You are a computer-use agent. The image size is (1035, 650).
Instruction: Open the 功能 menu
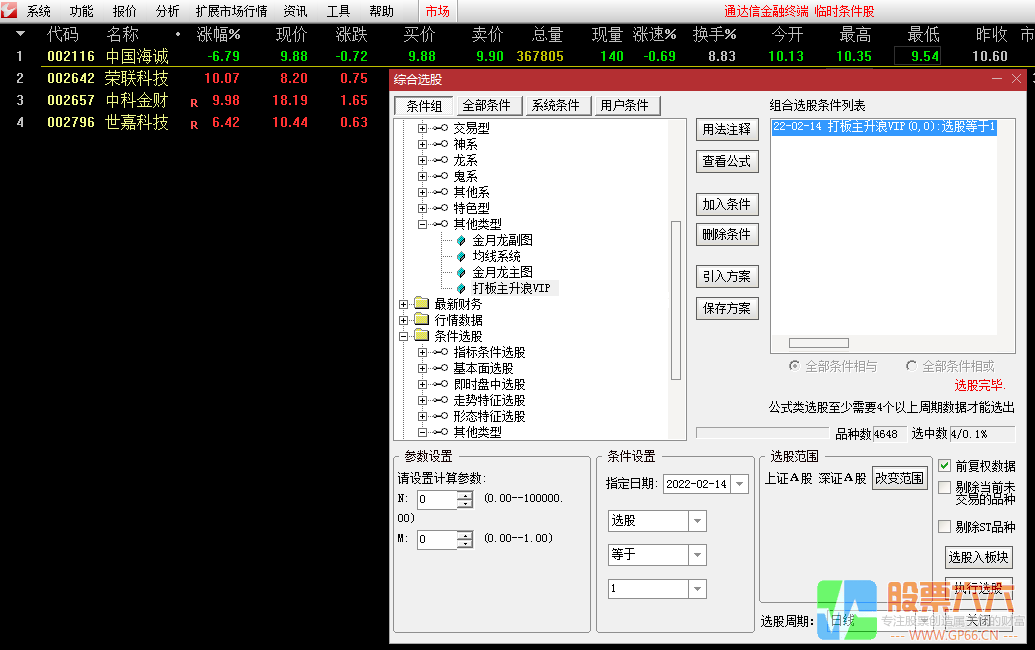[x=82, y=11]
